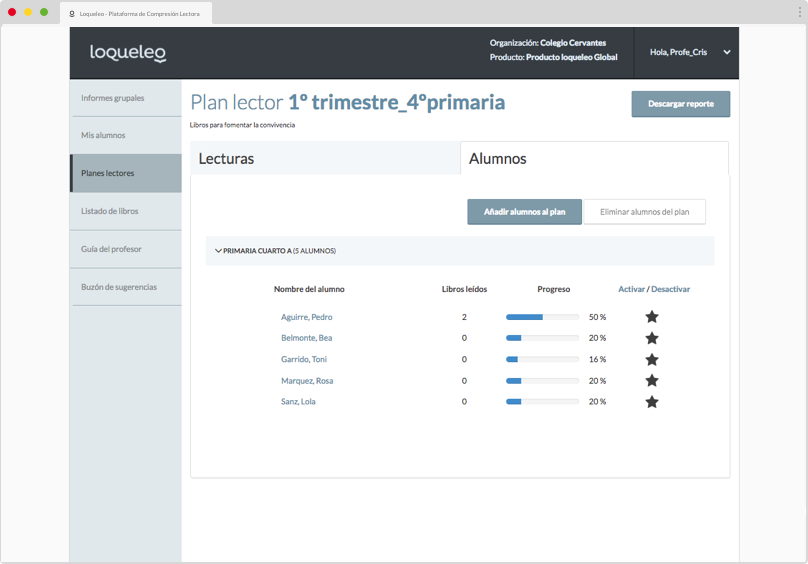The width and height of the screenshot is (808, 564).
Task: Click Belmonte, Bea's 20% progress bar
Action: pos(542,338)
